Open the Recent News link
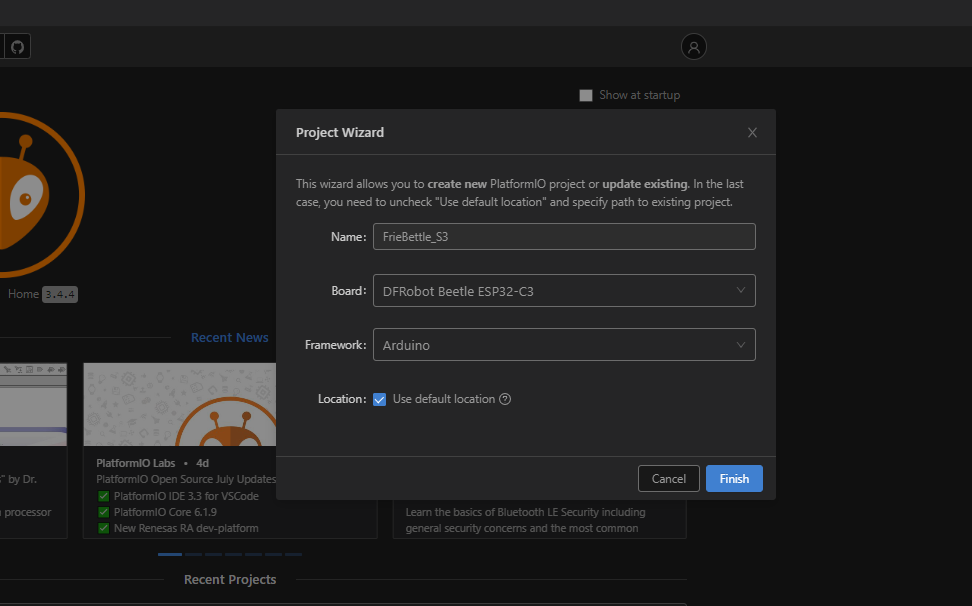972x606 pixels. click(x=229, y=338)
